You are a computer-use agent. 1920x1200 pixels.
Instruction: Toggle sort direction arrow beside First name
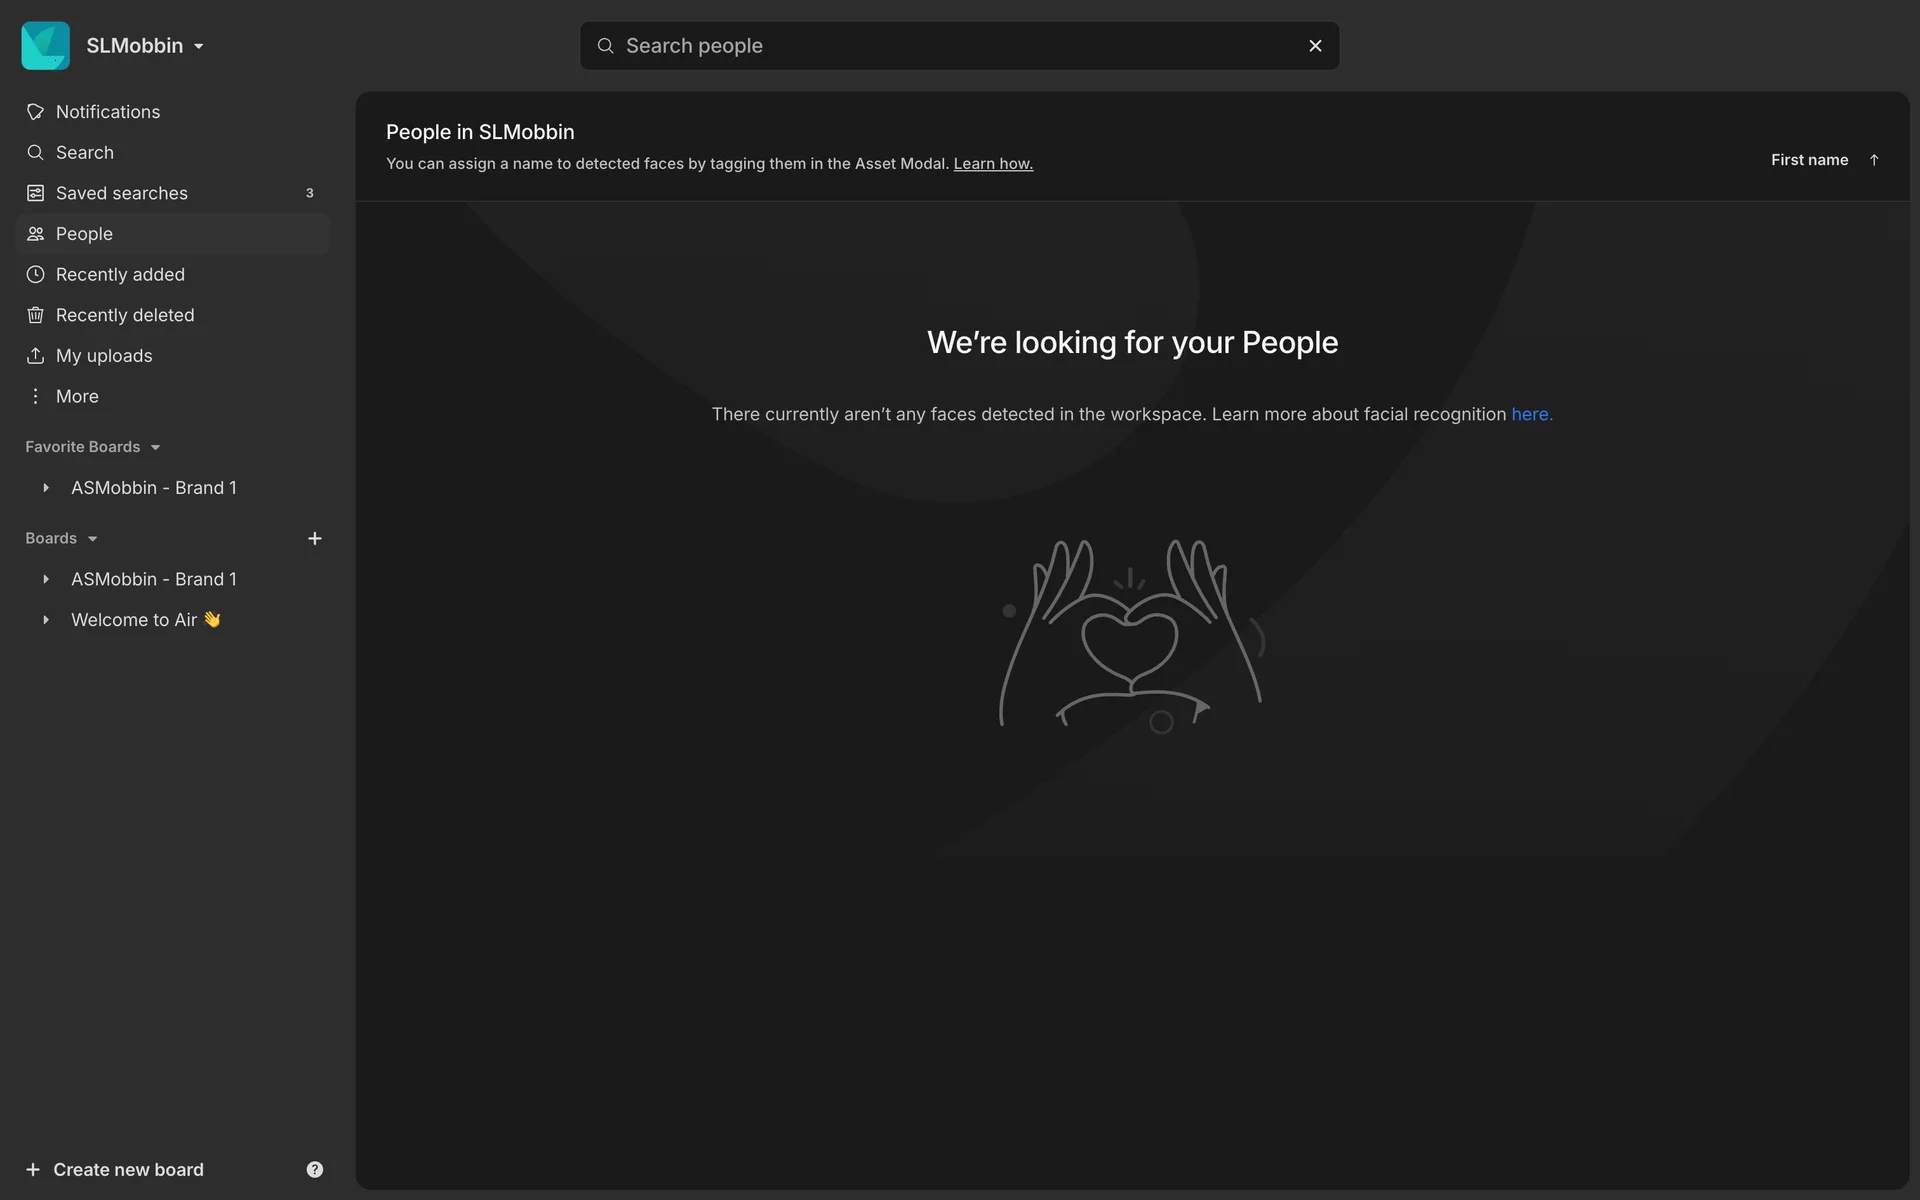(1874, 160)
